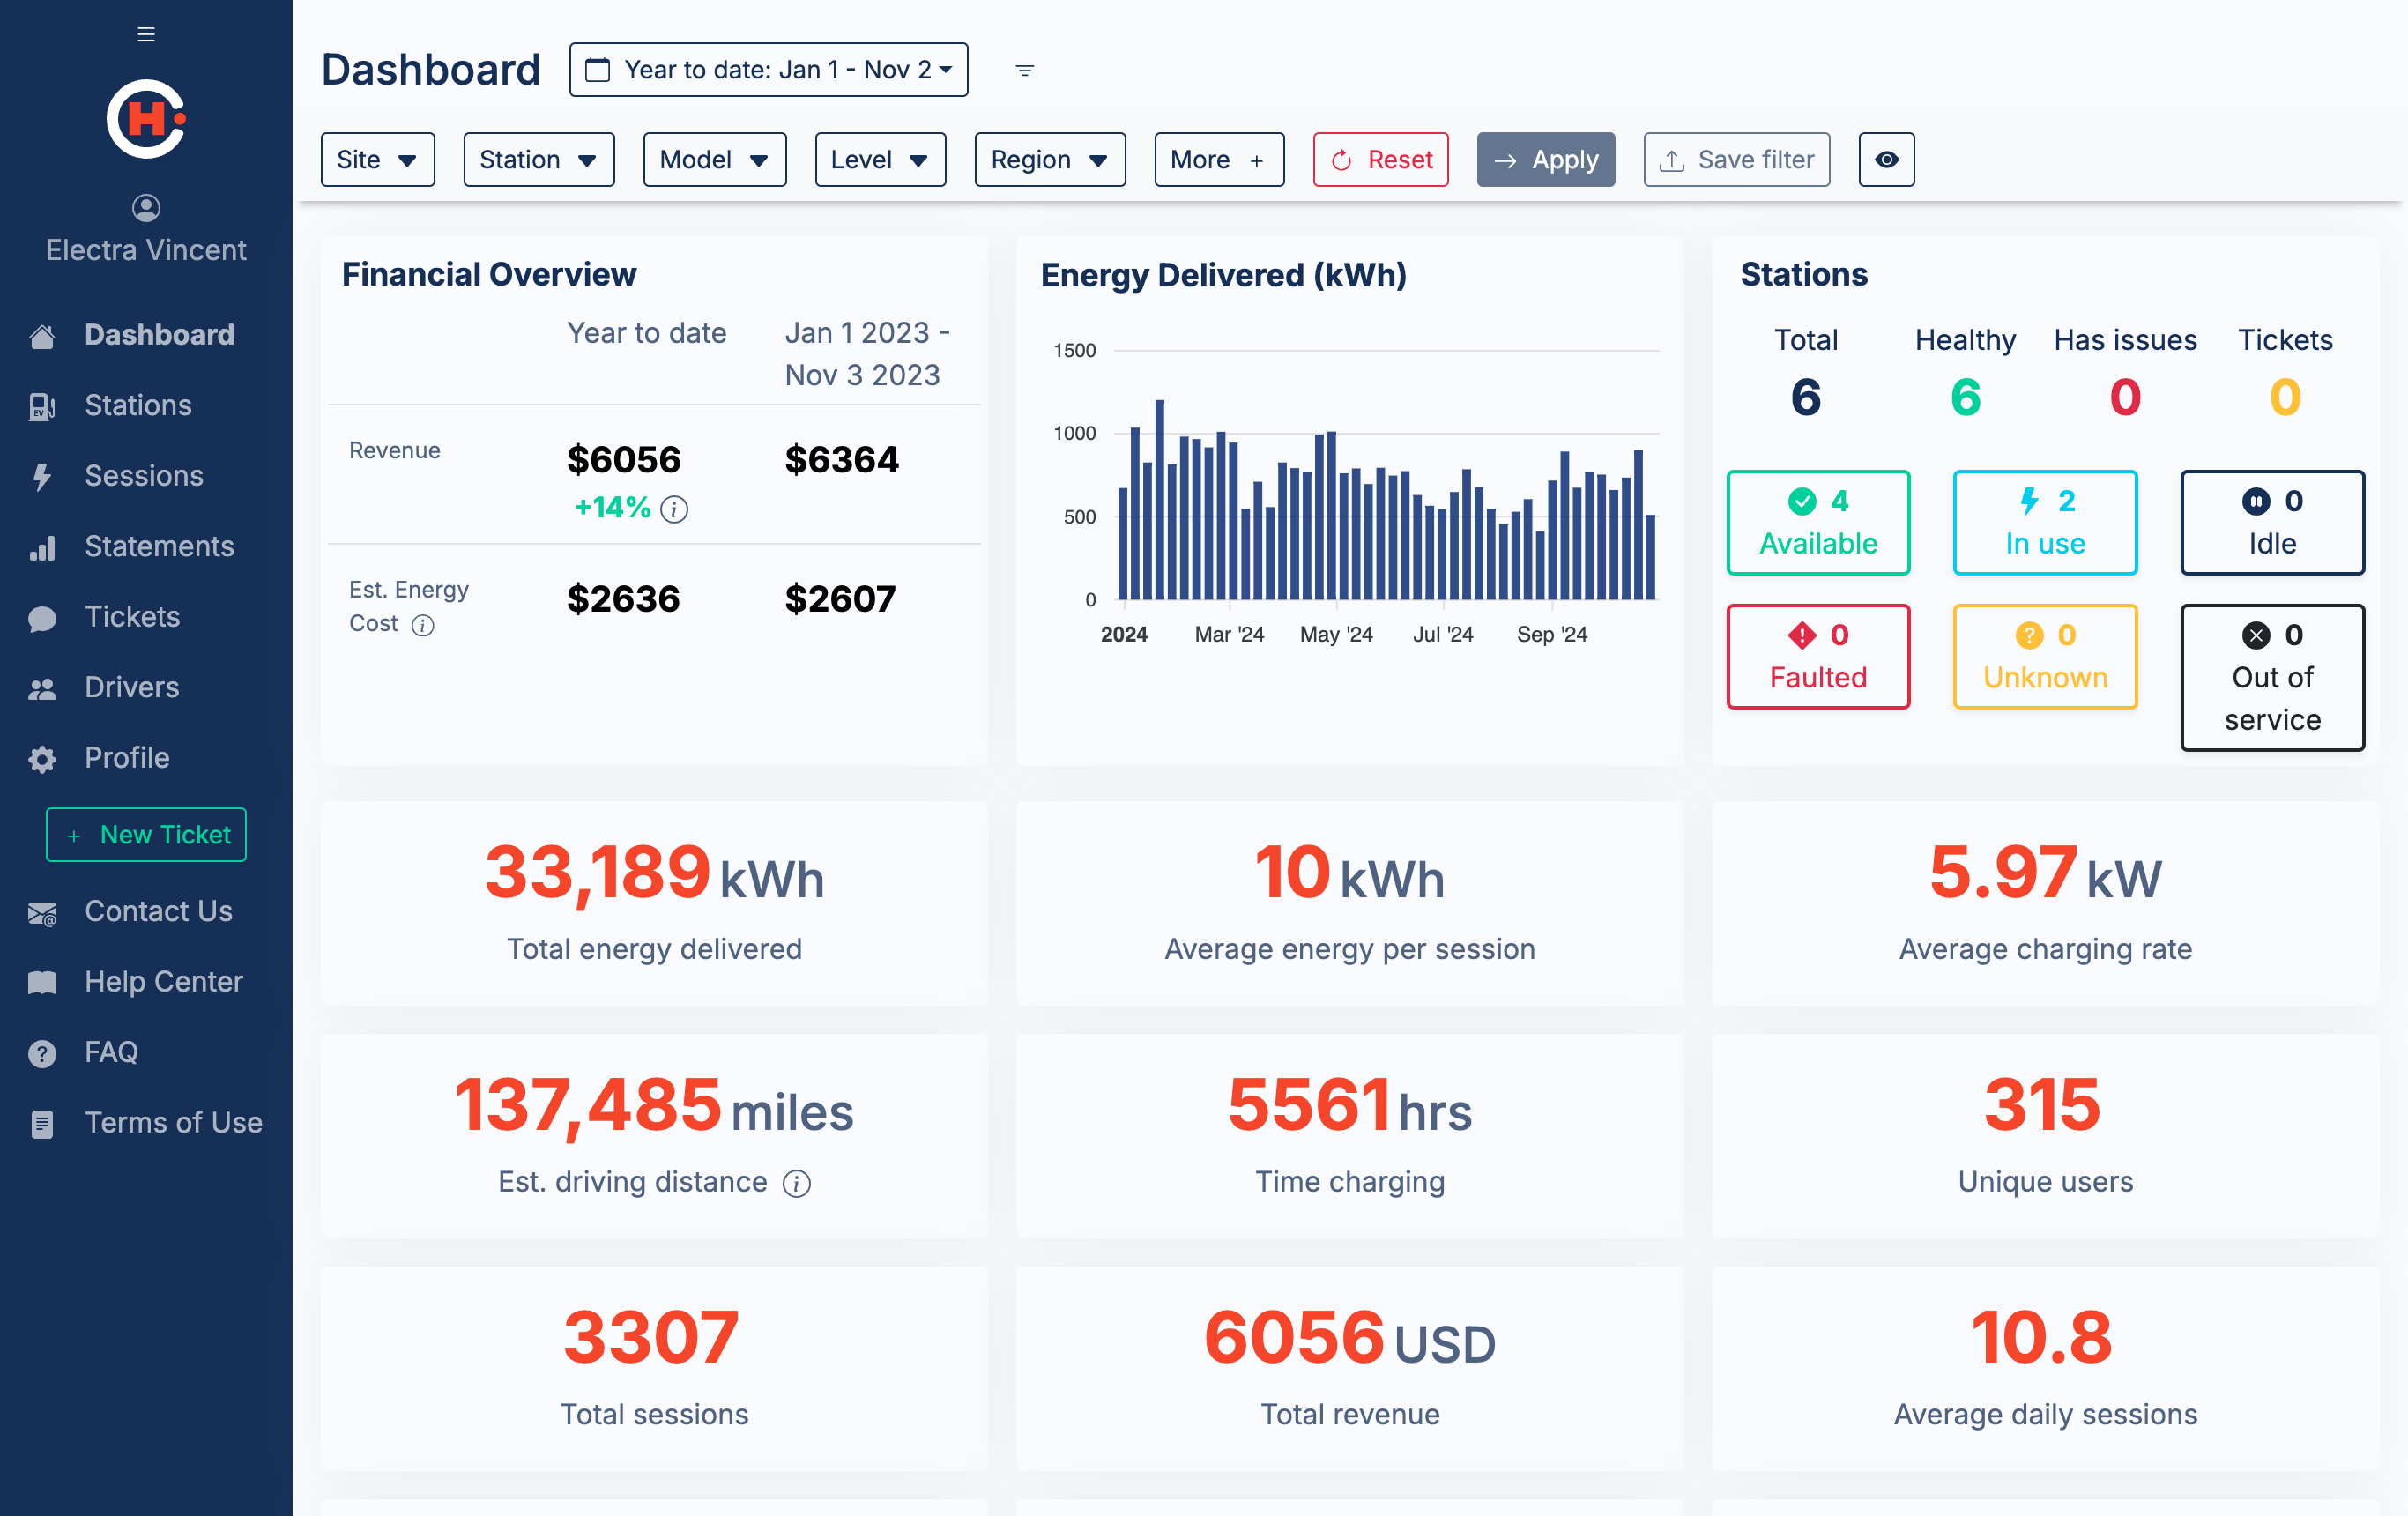The image size is (2408, 1516).
Task: Toggle visibility with the eye icon button
Action: point(1886,160)
